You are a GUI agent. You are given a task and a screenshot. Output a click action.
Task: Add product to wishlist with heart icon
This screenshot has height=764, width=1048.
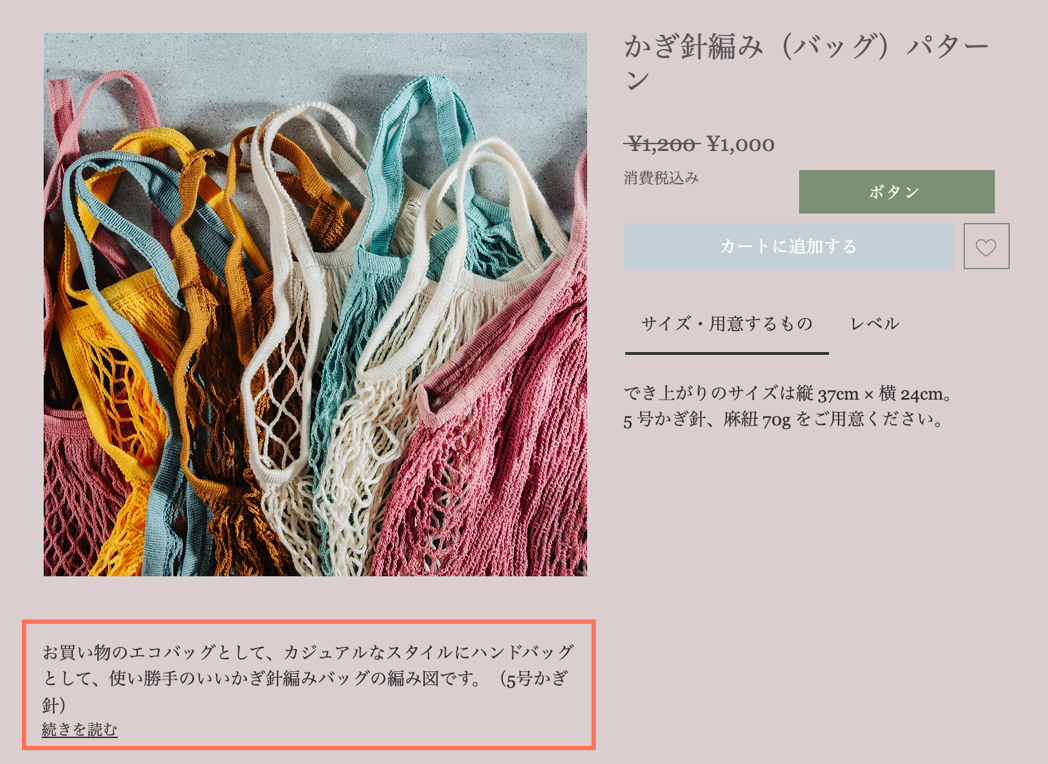986,246
